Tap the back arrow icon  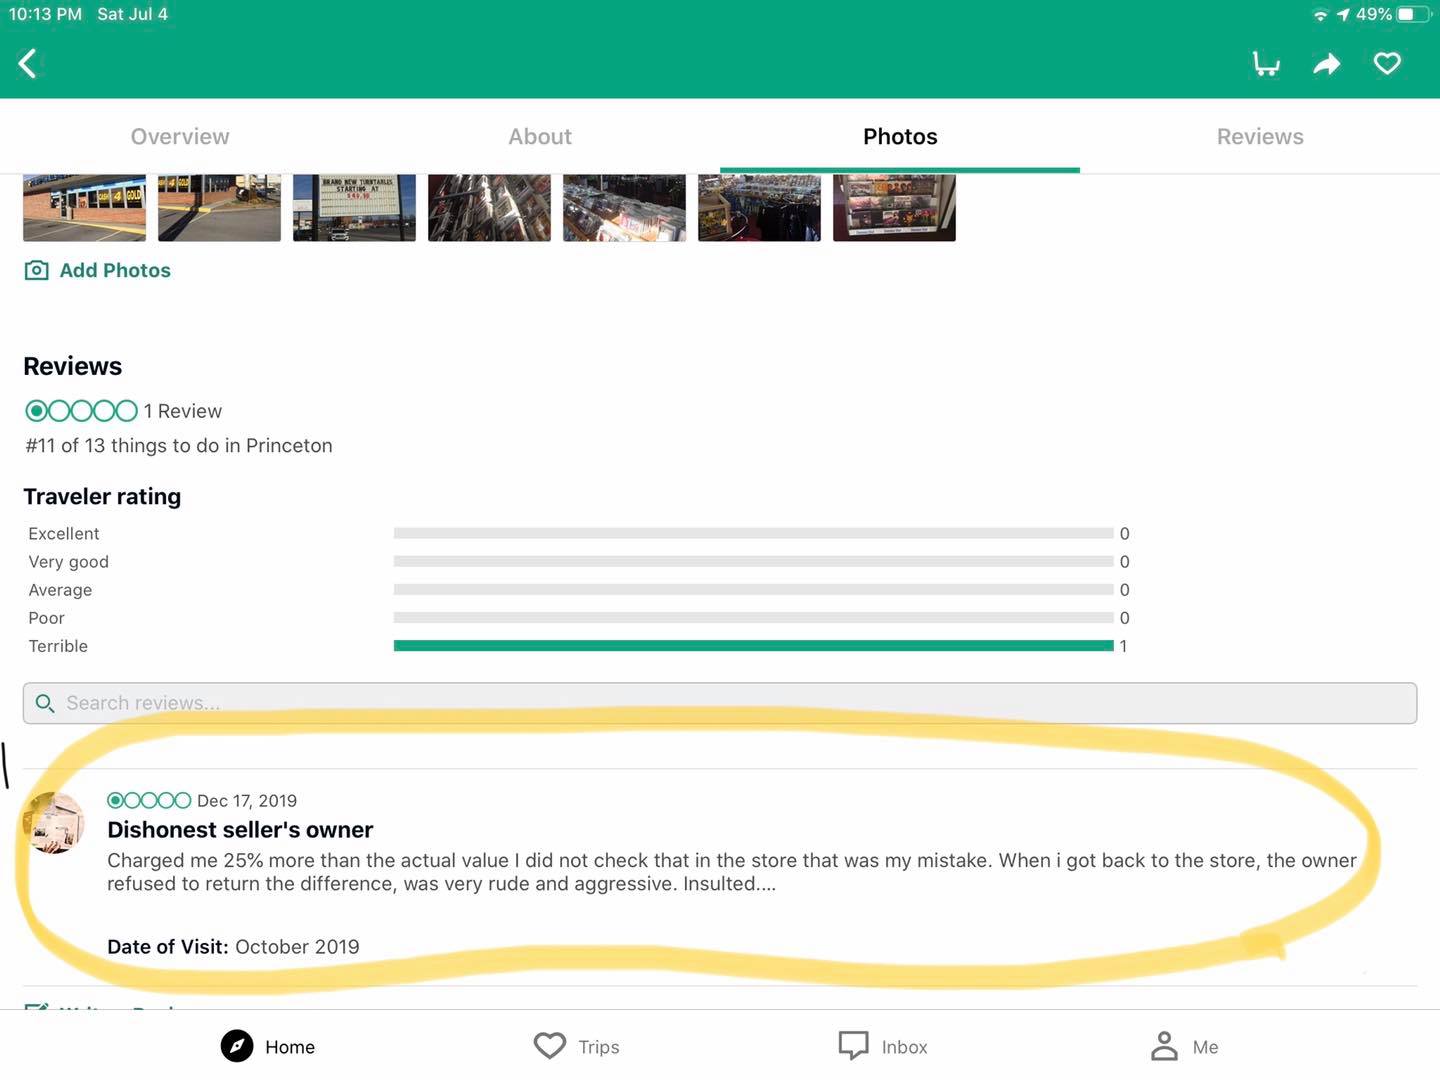(x=28, y=64)
